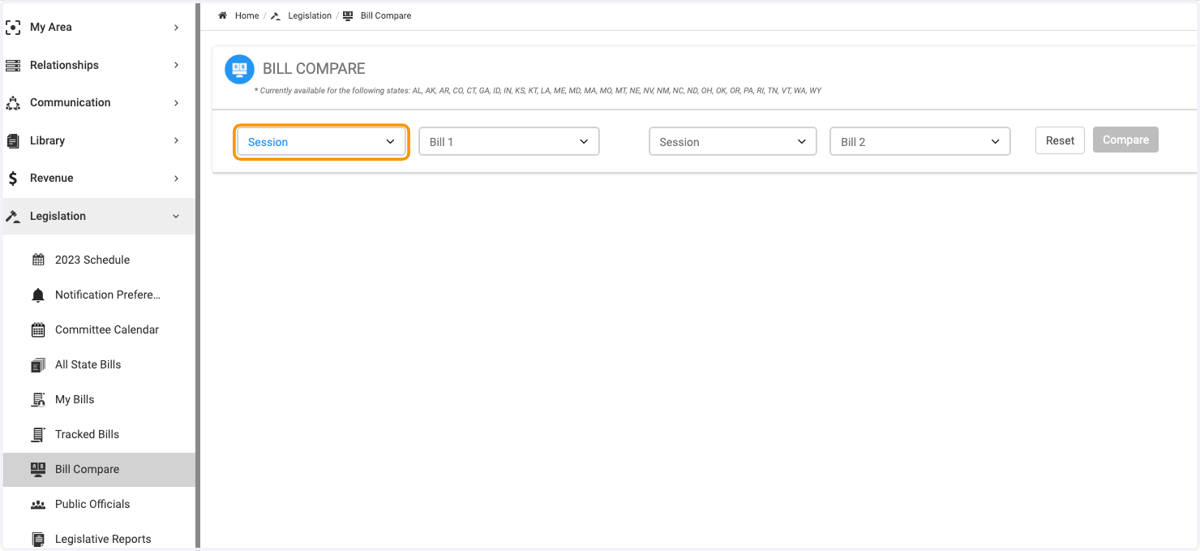Screen dimensions: 1200x551
Task: Click the My Area sidebar icon
Action: [x=13, y=27]
